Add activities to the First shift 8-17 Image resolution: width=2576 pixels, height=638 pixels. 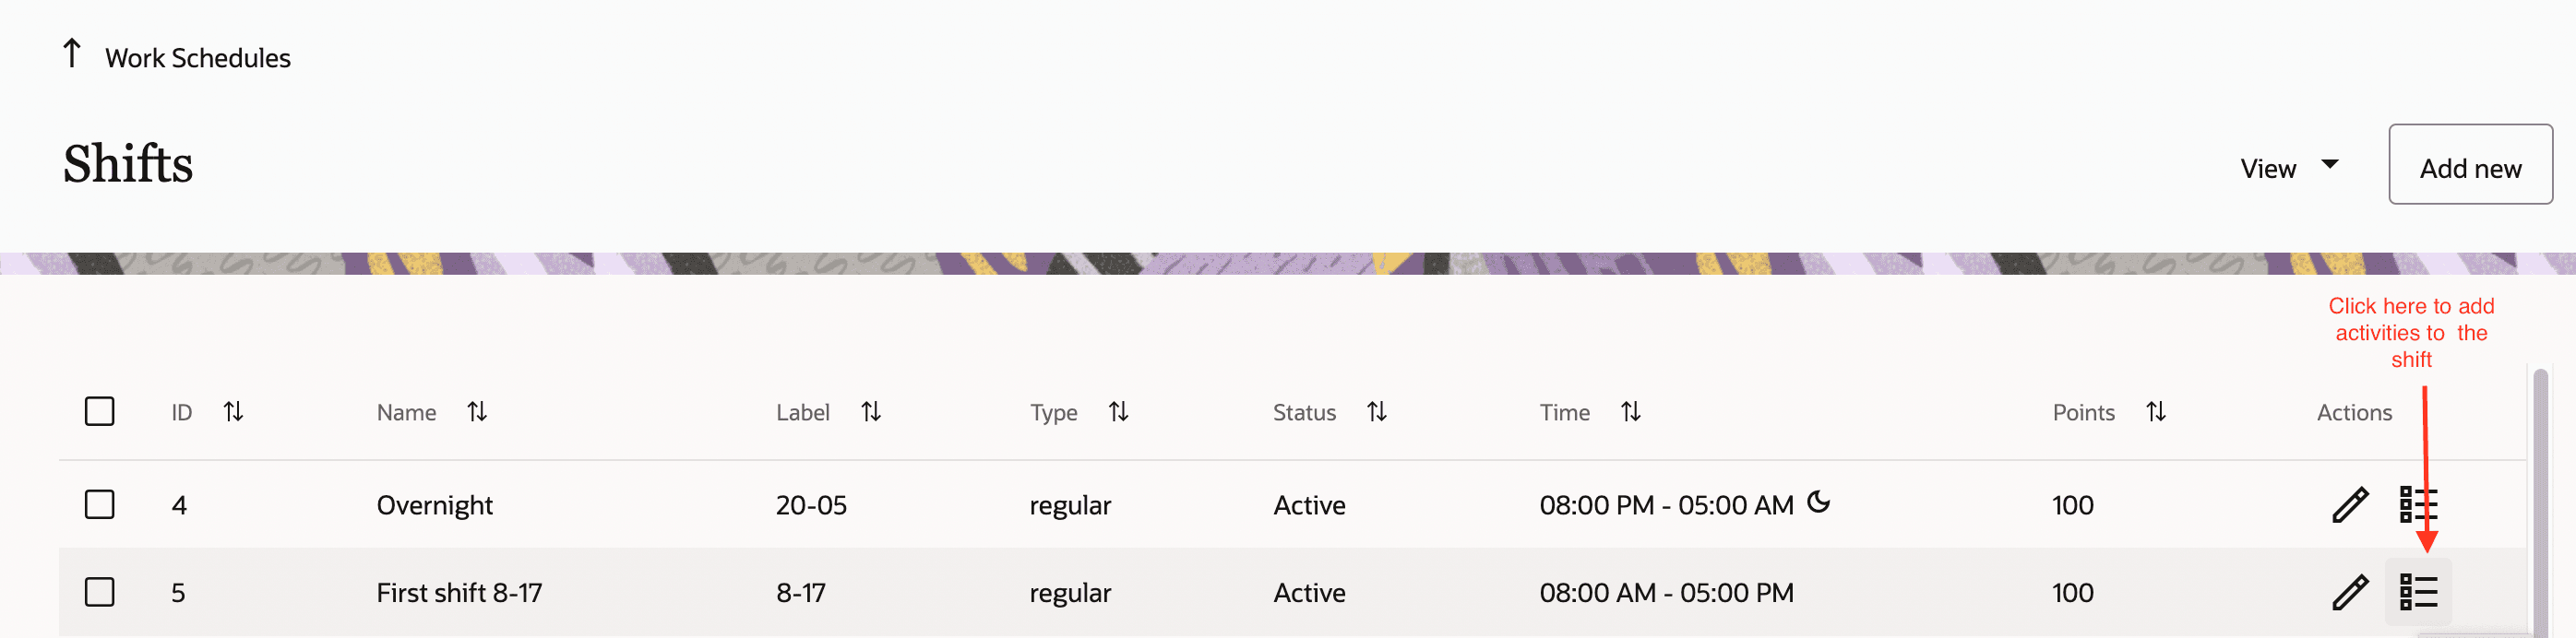pyautogui.click(x=2419, y=592)
